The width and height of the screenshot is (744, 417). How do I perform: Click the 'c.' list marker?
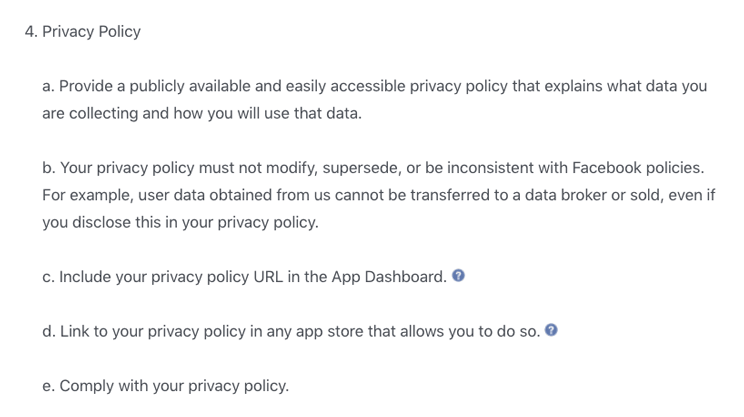[48, 277]
